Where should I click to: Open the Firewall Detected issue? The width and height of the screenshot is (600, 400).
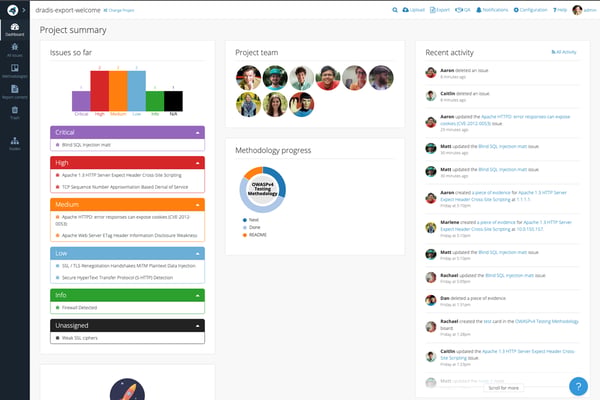79,307
